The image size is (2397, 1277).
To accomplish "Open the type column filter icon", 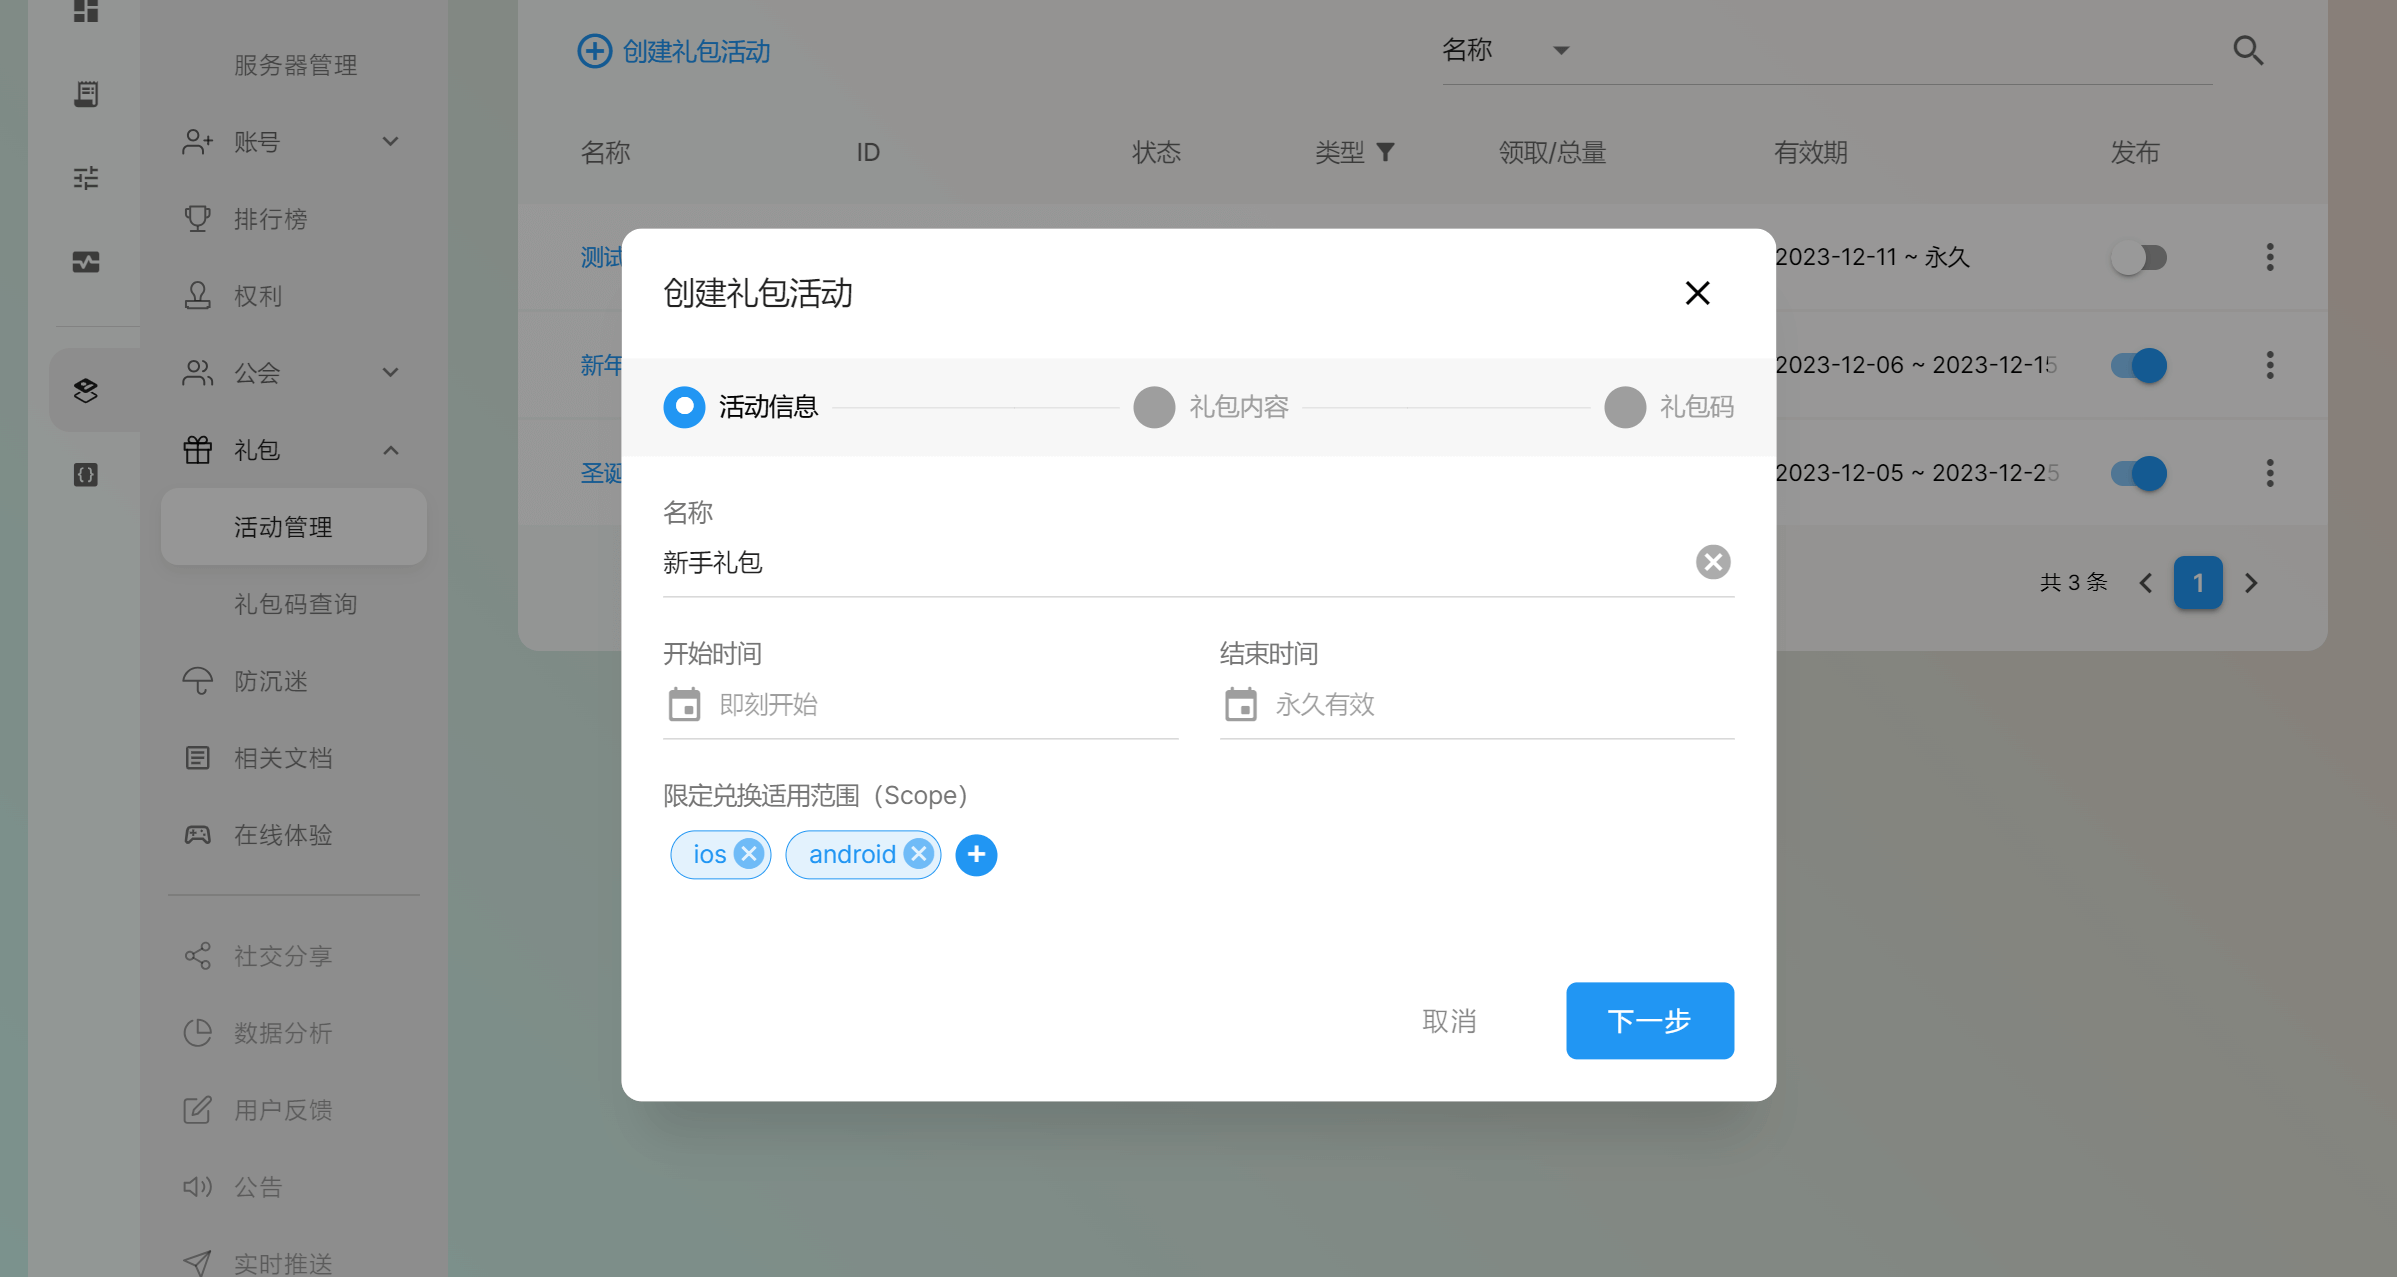I will point(1385,152).
